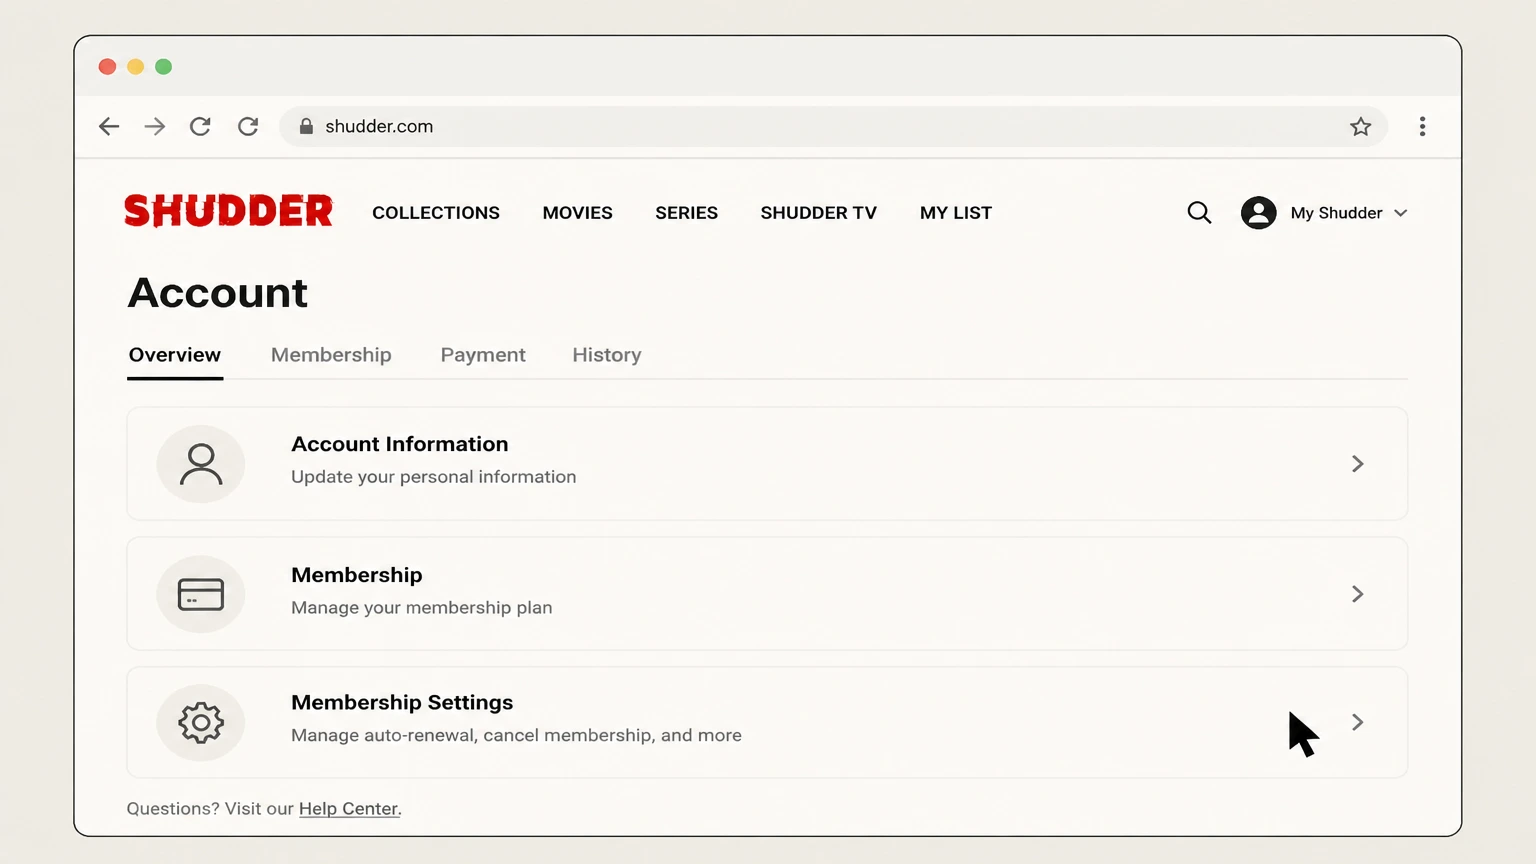Select the Overview tab
The width and height of the screenshot is (1536, 864).
(x=175, y=355)
